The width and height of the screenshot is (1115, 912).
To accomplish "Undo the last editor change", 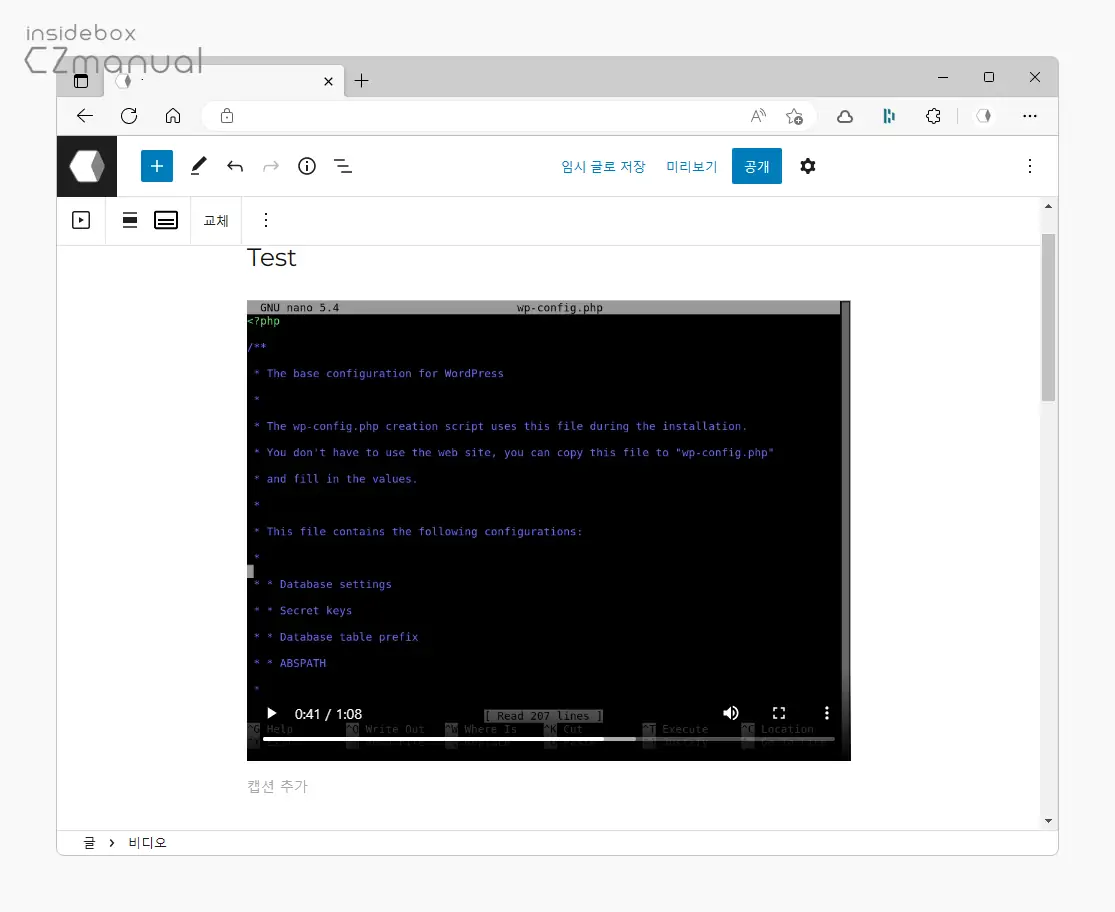I will coord(235,166).
